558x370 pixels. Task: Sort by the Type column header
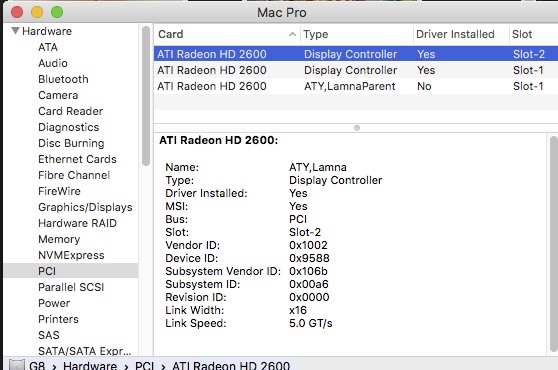[x=316, y=34]
